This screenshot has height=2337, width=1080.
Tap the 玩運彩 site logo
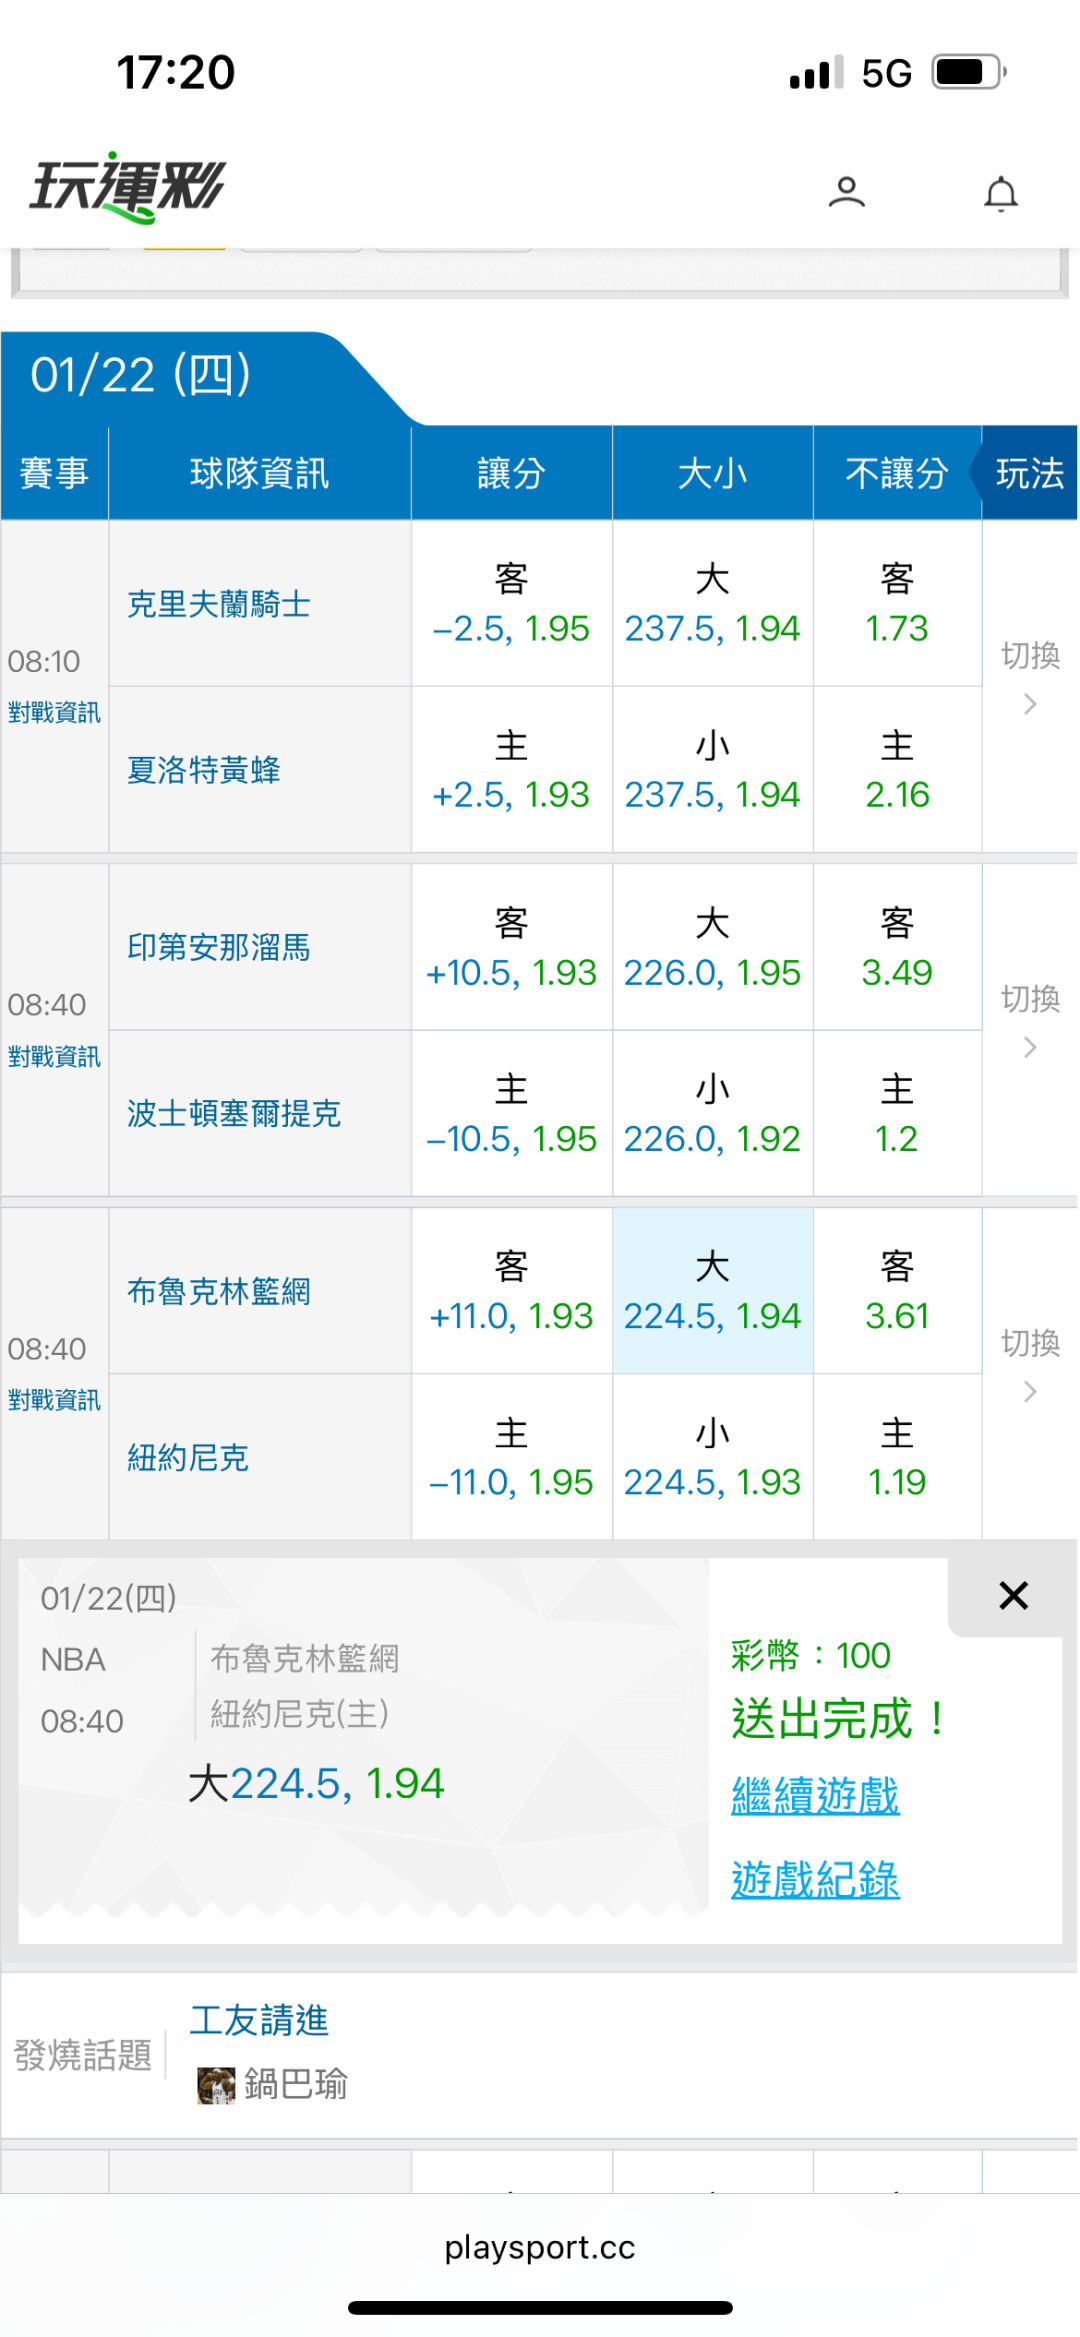[x=127, y=187]
